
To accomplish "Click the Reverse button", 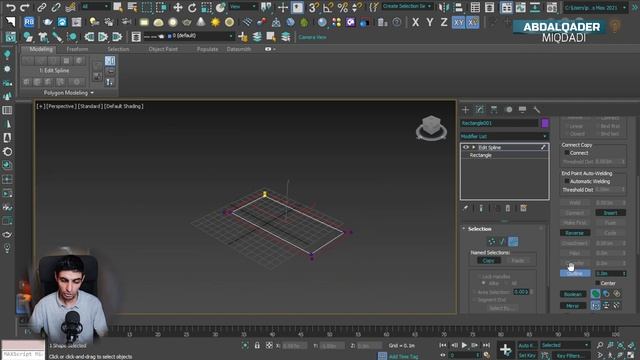I will point(575,233).
